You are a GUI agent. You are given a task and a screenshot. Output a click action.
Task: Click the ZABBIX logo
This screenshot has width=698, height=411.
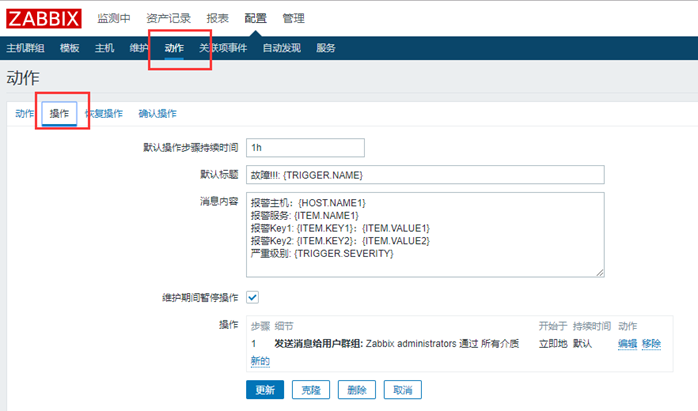click(x=44, y=18)
